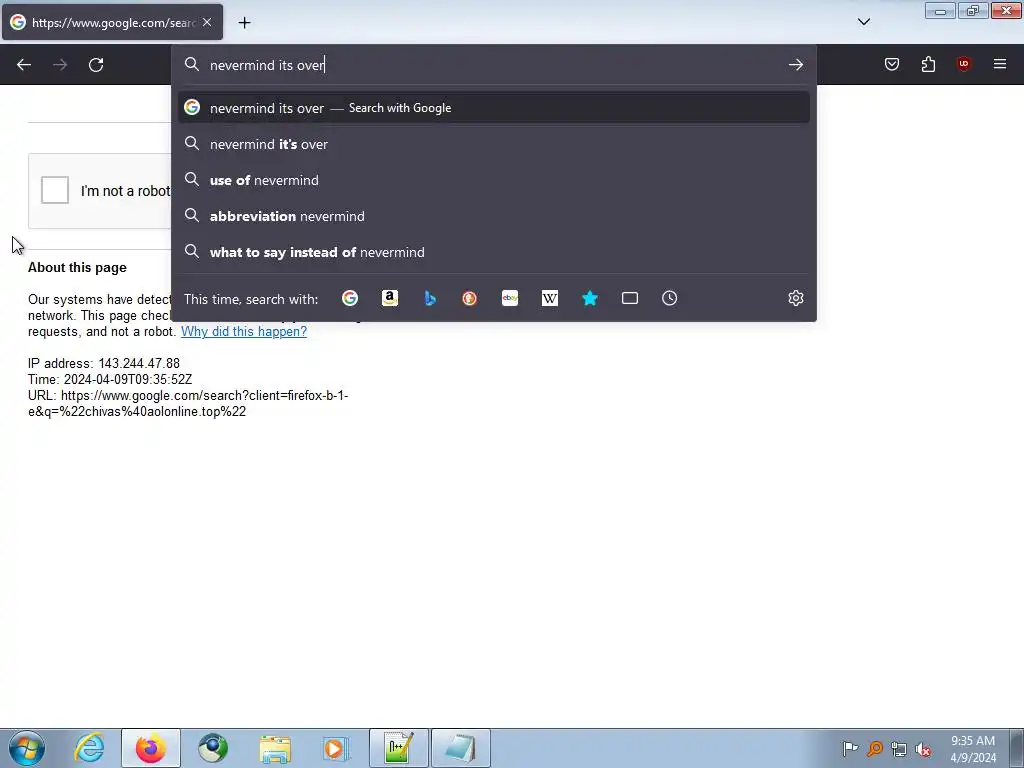Viewport: 1024px width, 768px height.
Task: Search open tabs using the tab icon
Action: coord(630,298)
